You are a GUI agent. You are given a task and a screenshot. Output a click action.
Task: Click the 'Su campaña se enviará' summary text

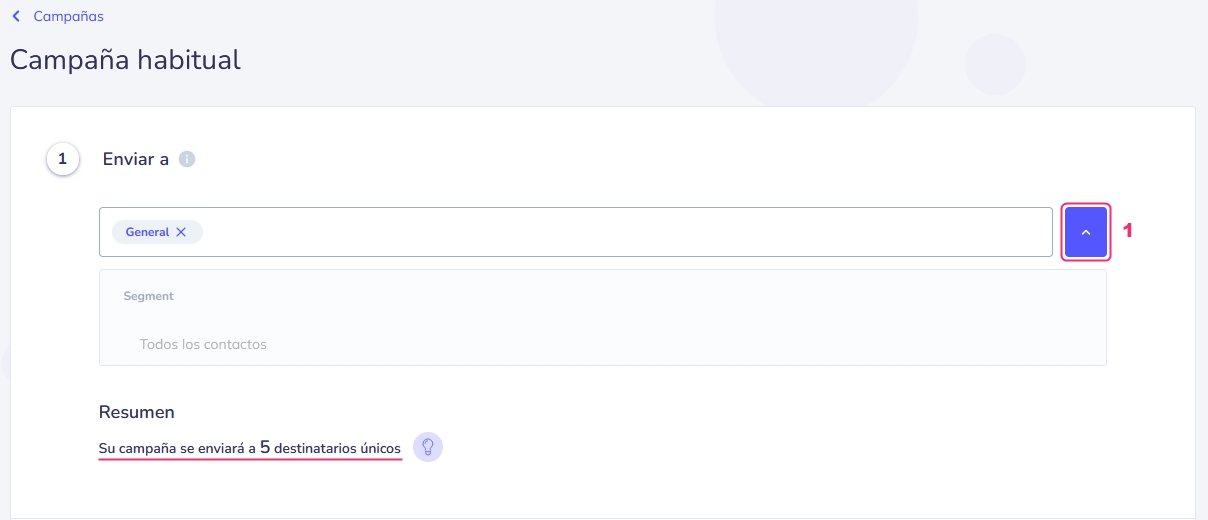pyautogui.click(x=171, y=448)
